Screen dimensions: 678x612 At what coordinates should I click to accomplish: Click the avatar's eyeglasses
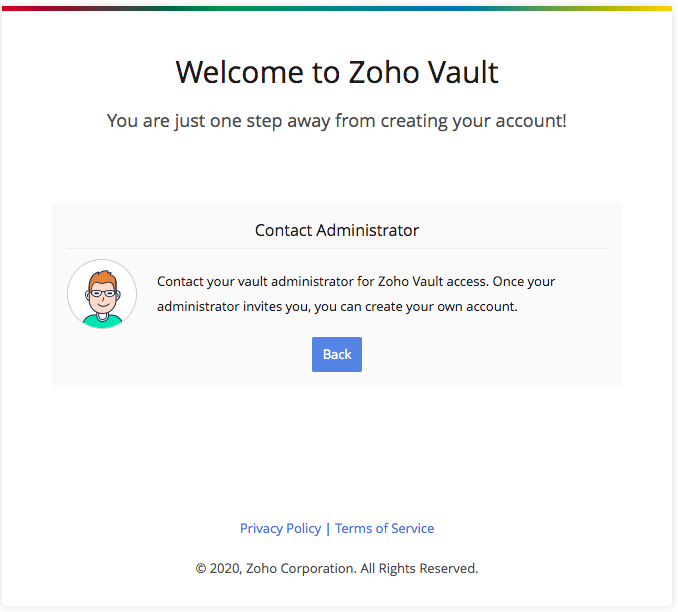point(103,294)
